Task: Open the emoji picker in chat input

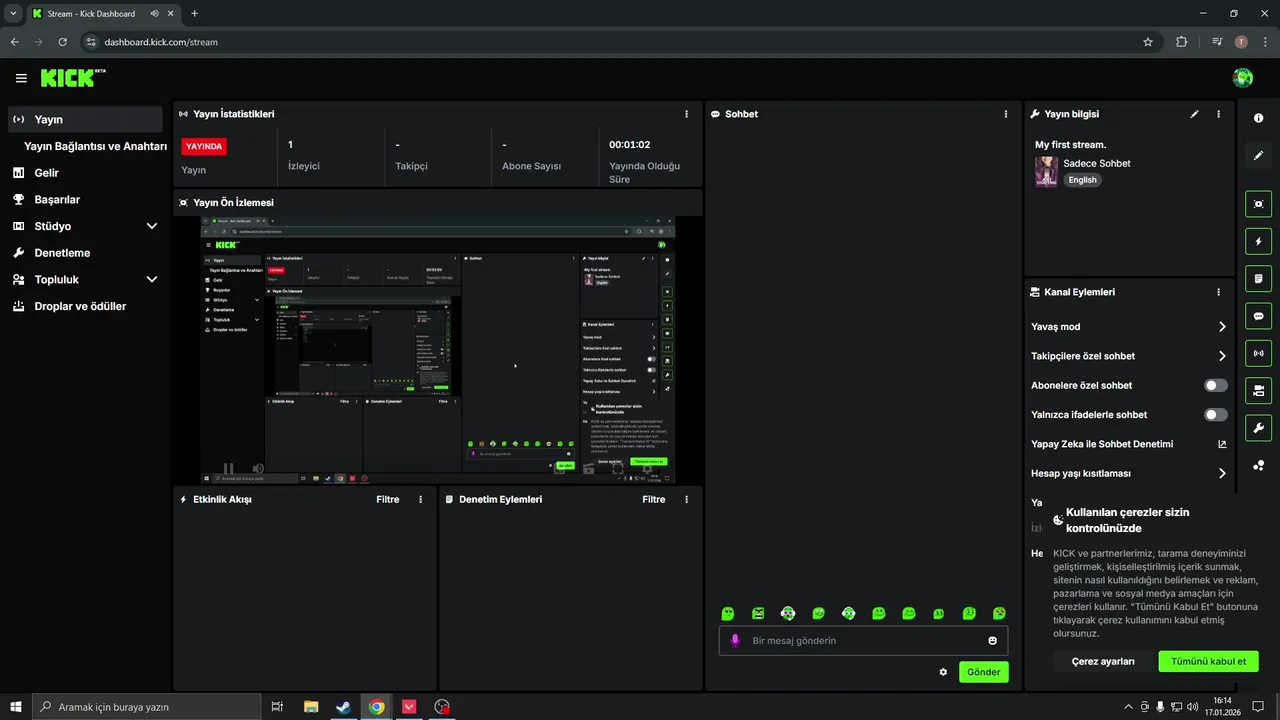Action: (x=993, y=641)
